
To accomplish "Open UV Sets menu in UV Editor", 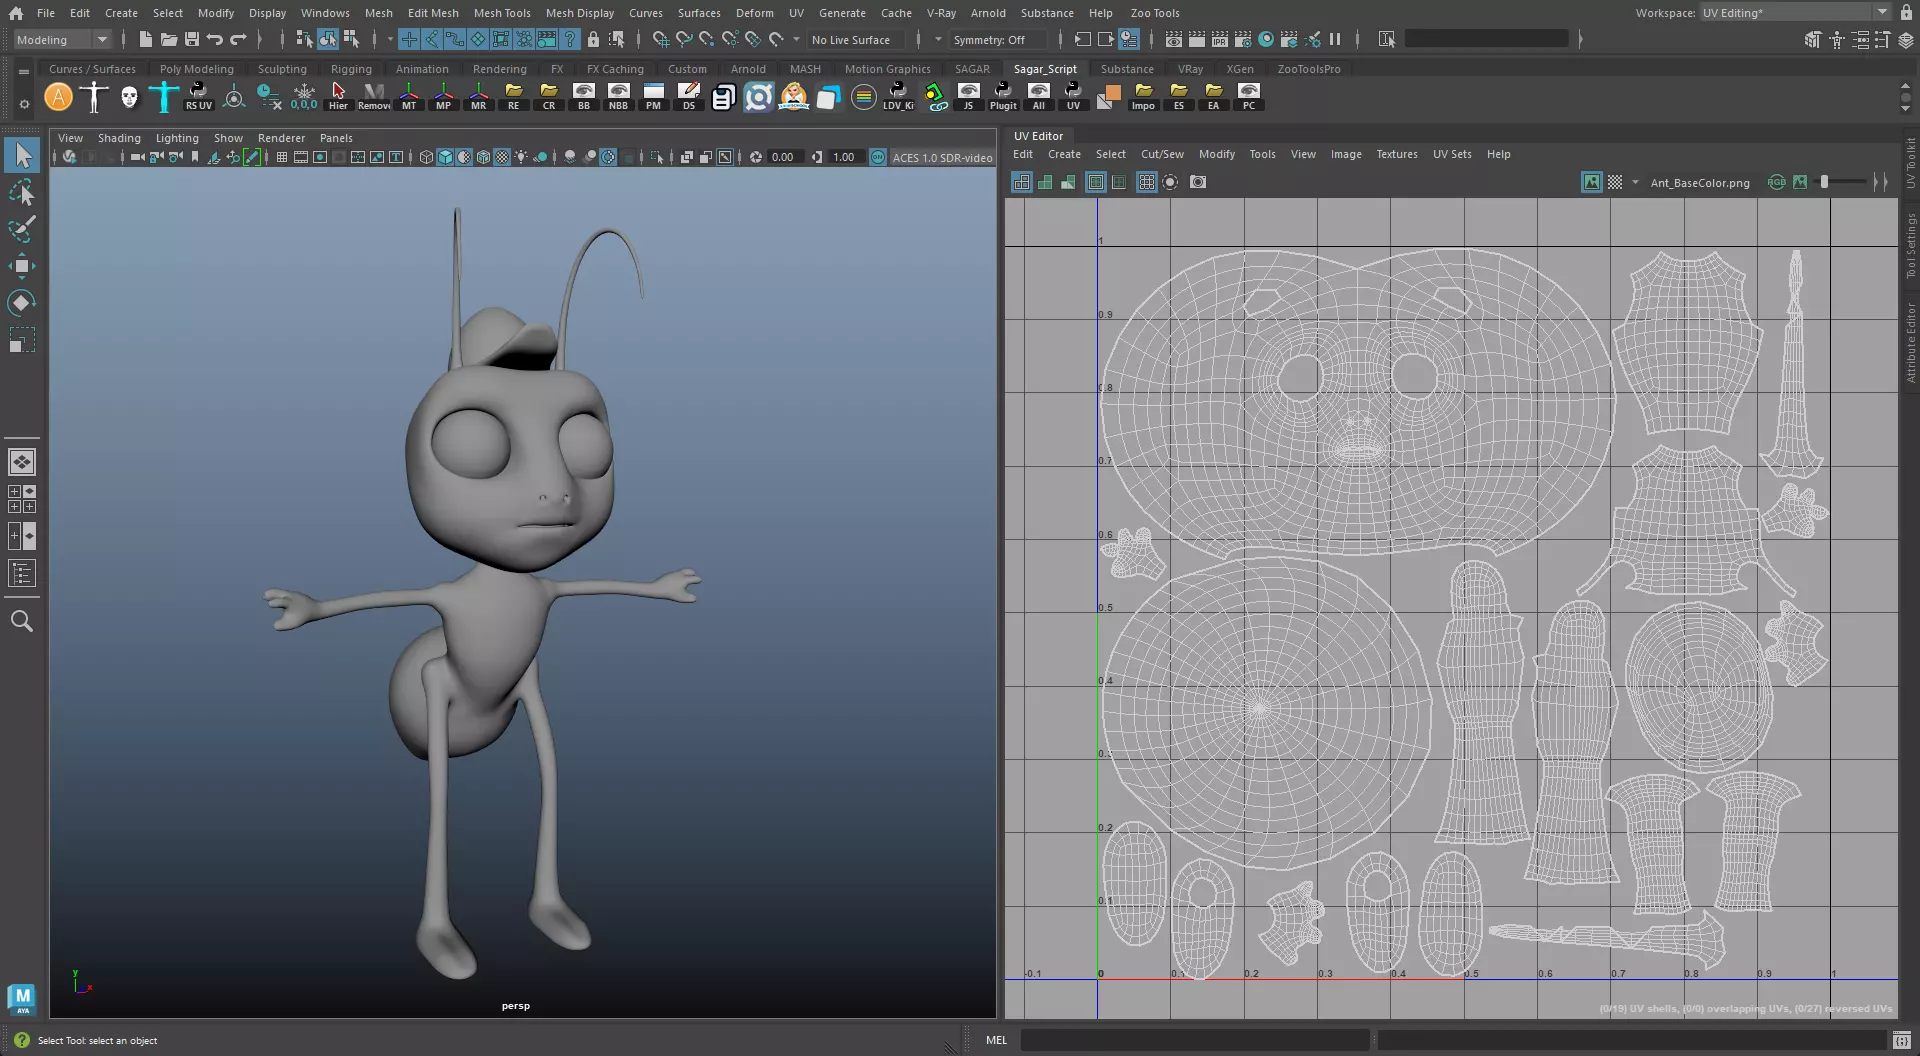I will click(x=1452, y=154).
